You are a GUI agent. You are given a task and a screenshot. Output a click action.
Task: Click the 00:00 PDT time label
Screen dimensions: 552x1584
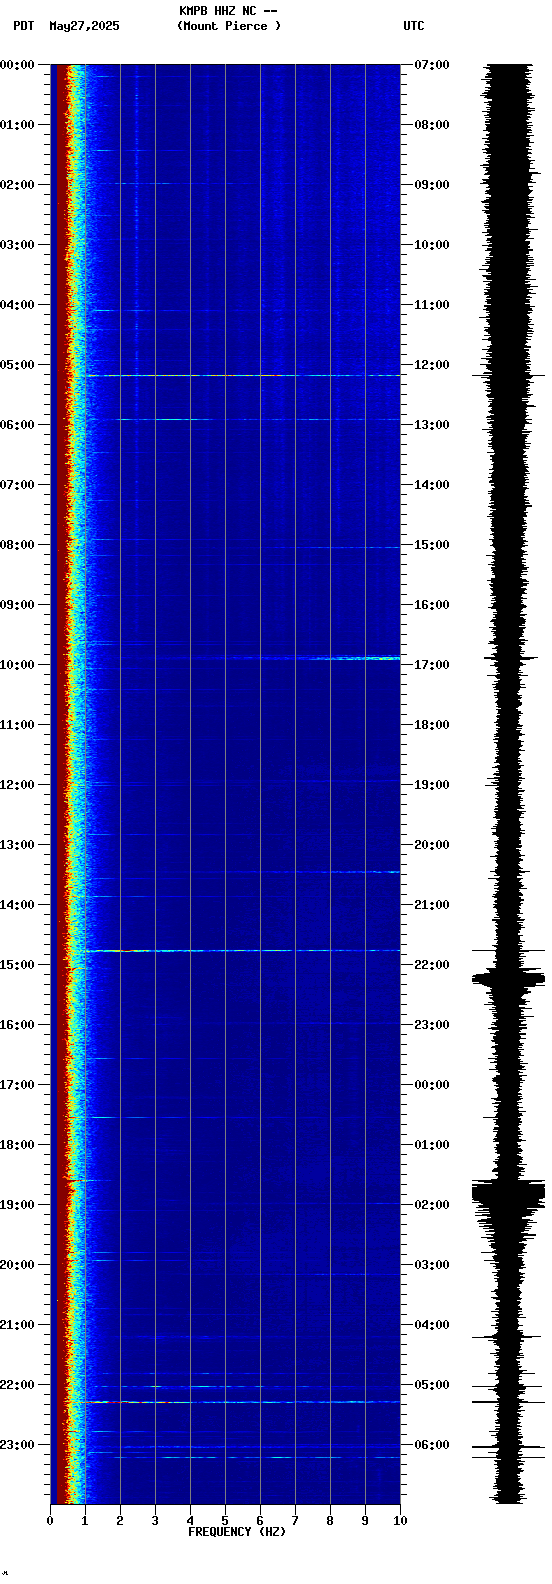point(18,65)
